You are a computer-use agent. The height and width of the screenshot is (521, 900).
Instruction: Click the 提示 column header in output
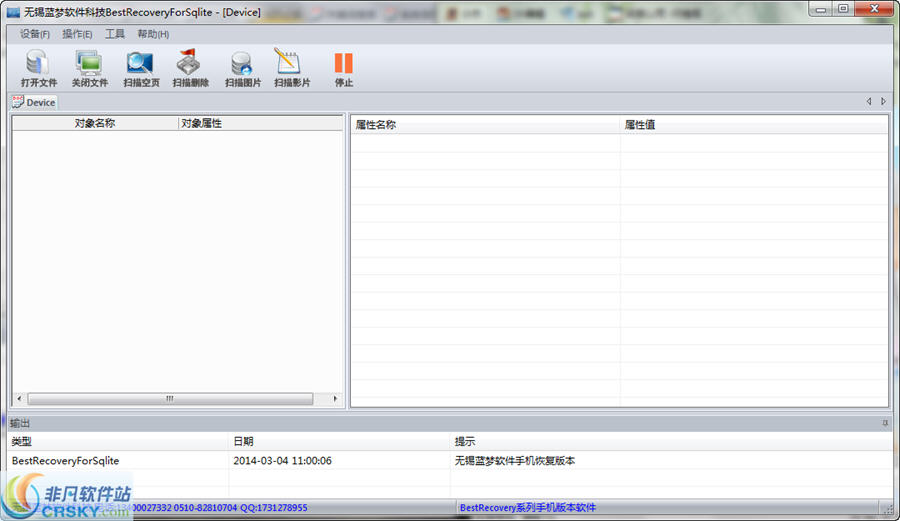pos(671,441)
